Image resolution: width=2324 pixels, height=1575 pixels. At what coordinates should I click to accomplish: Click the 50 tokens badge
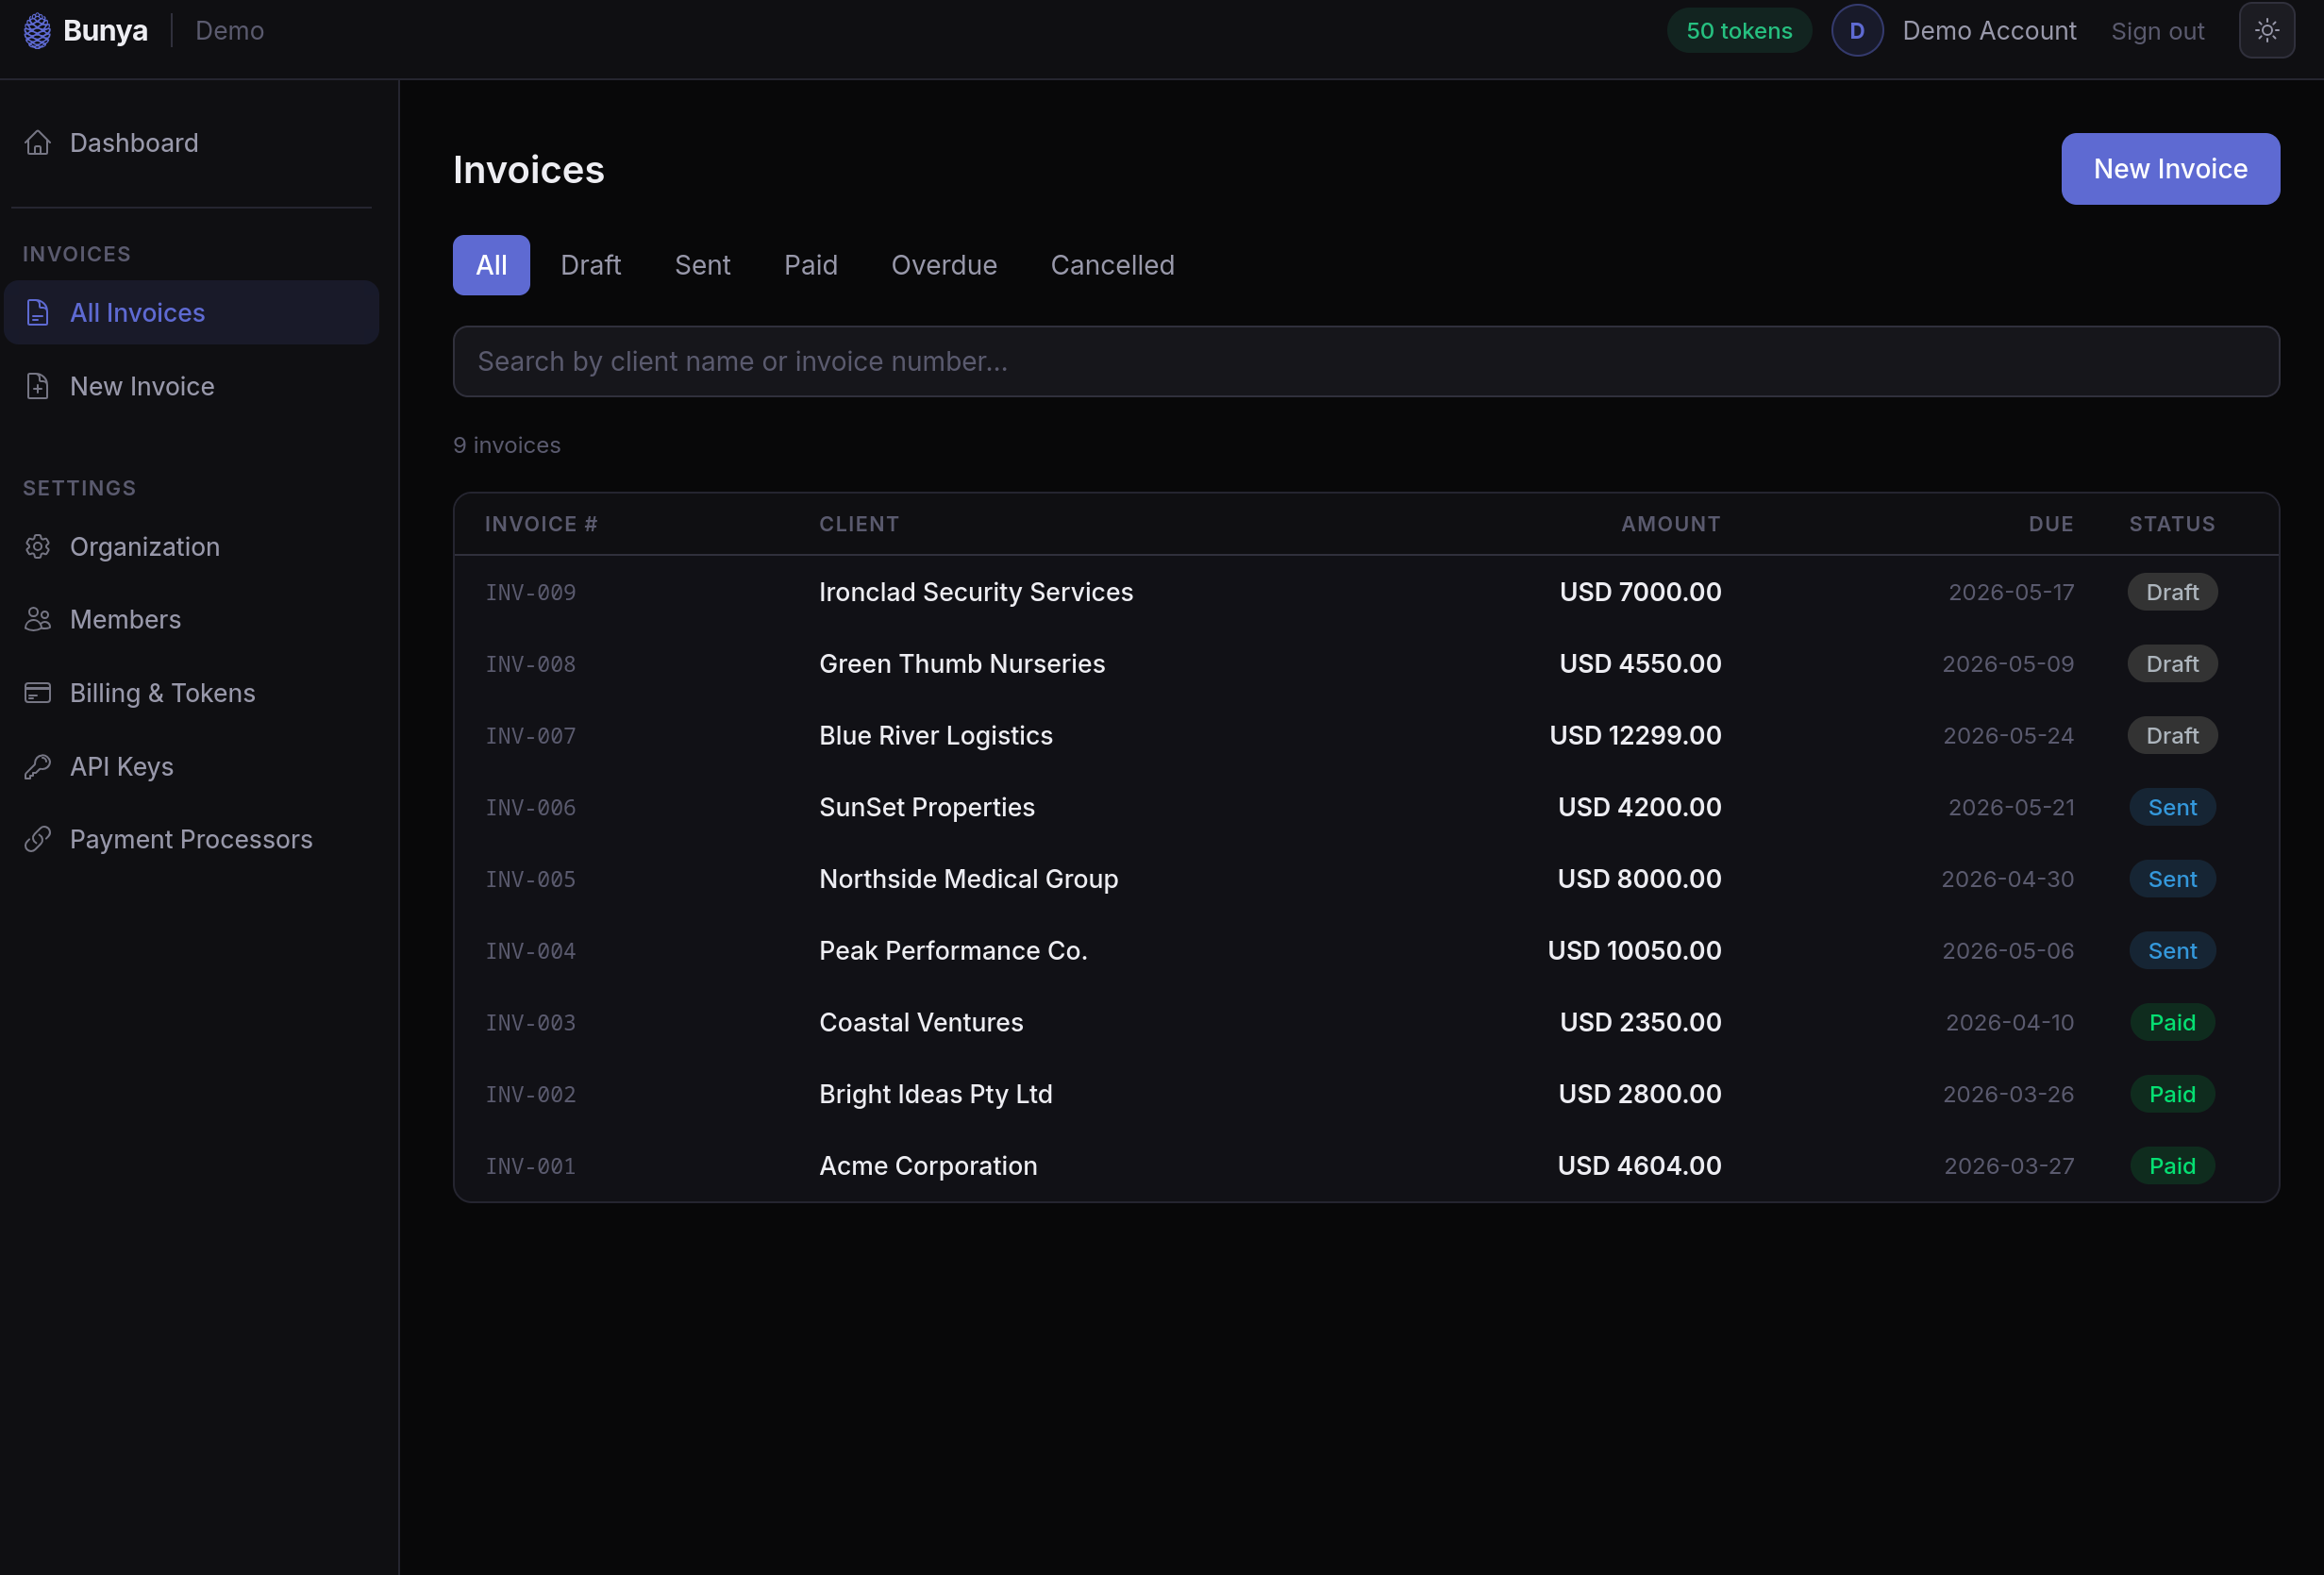[x=1738, y=31]
